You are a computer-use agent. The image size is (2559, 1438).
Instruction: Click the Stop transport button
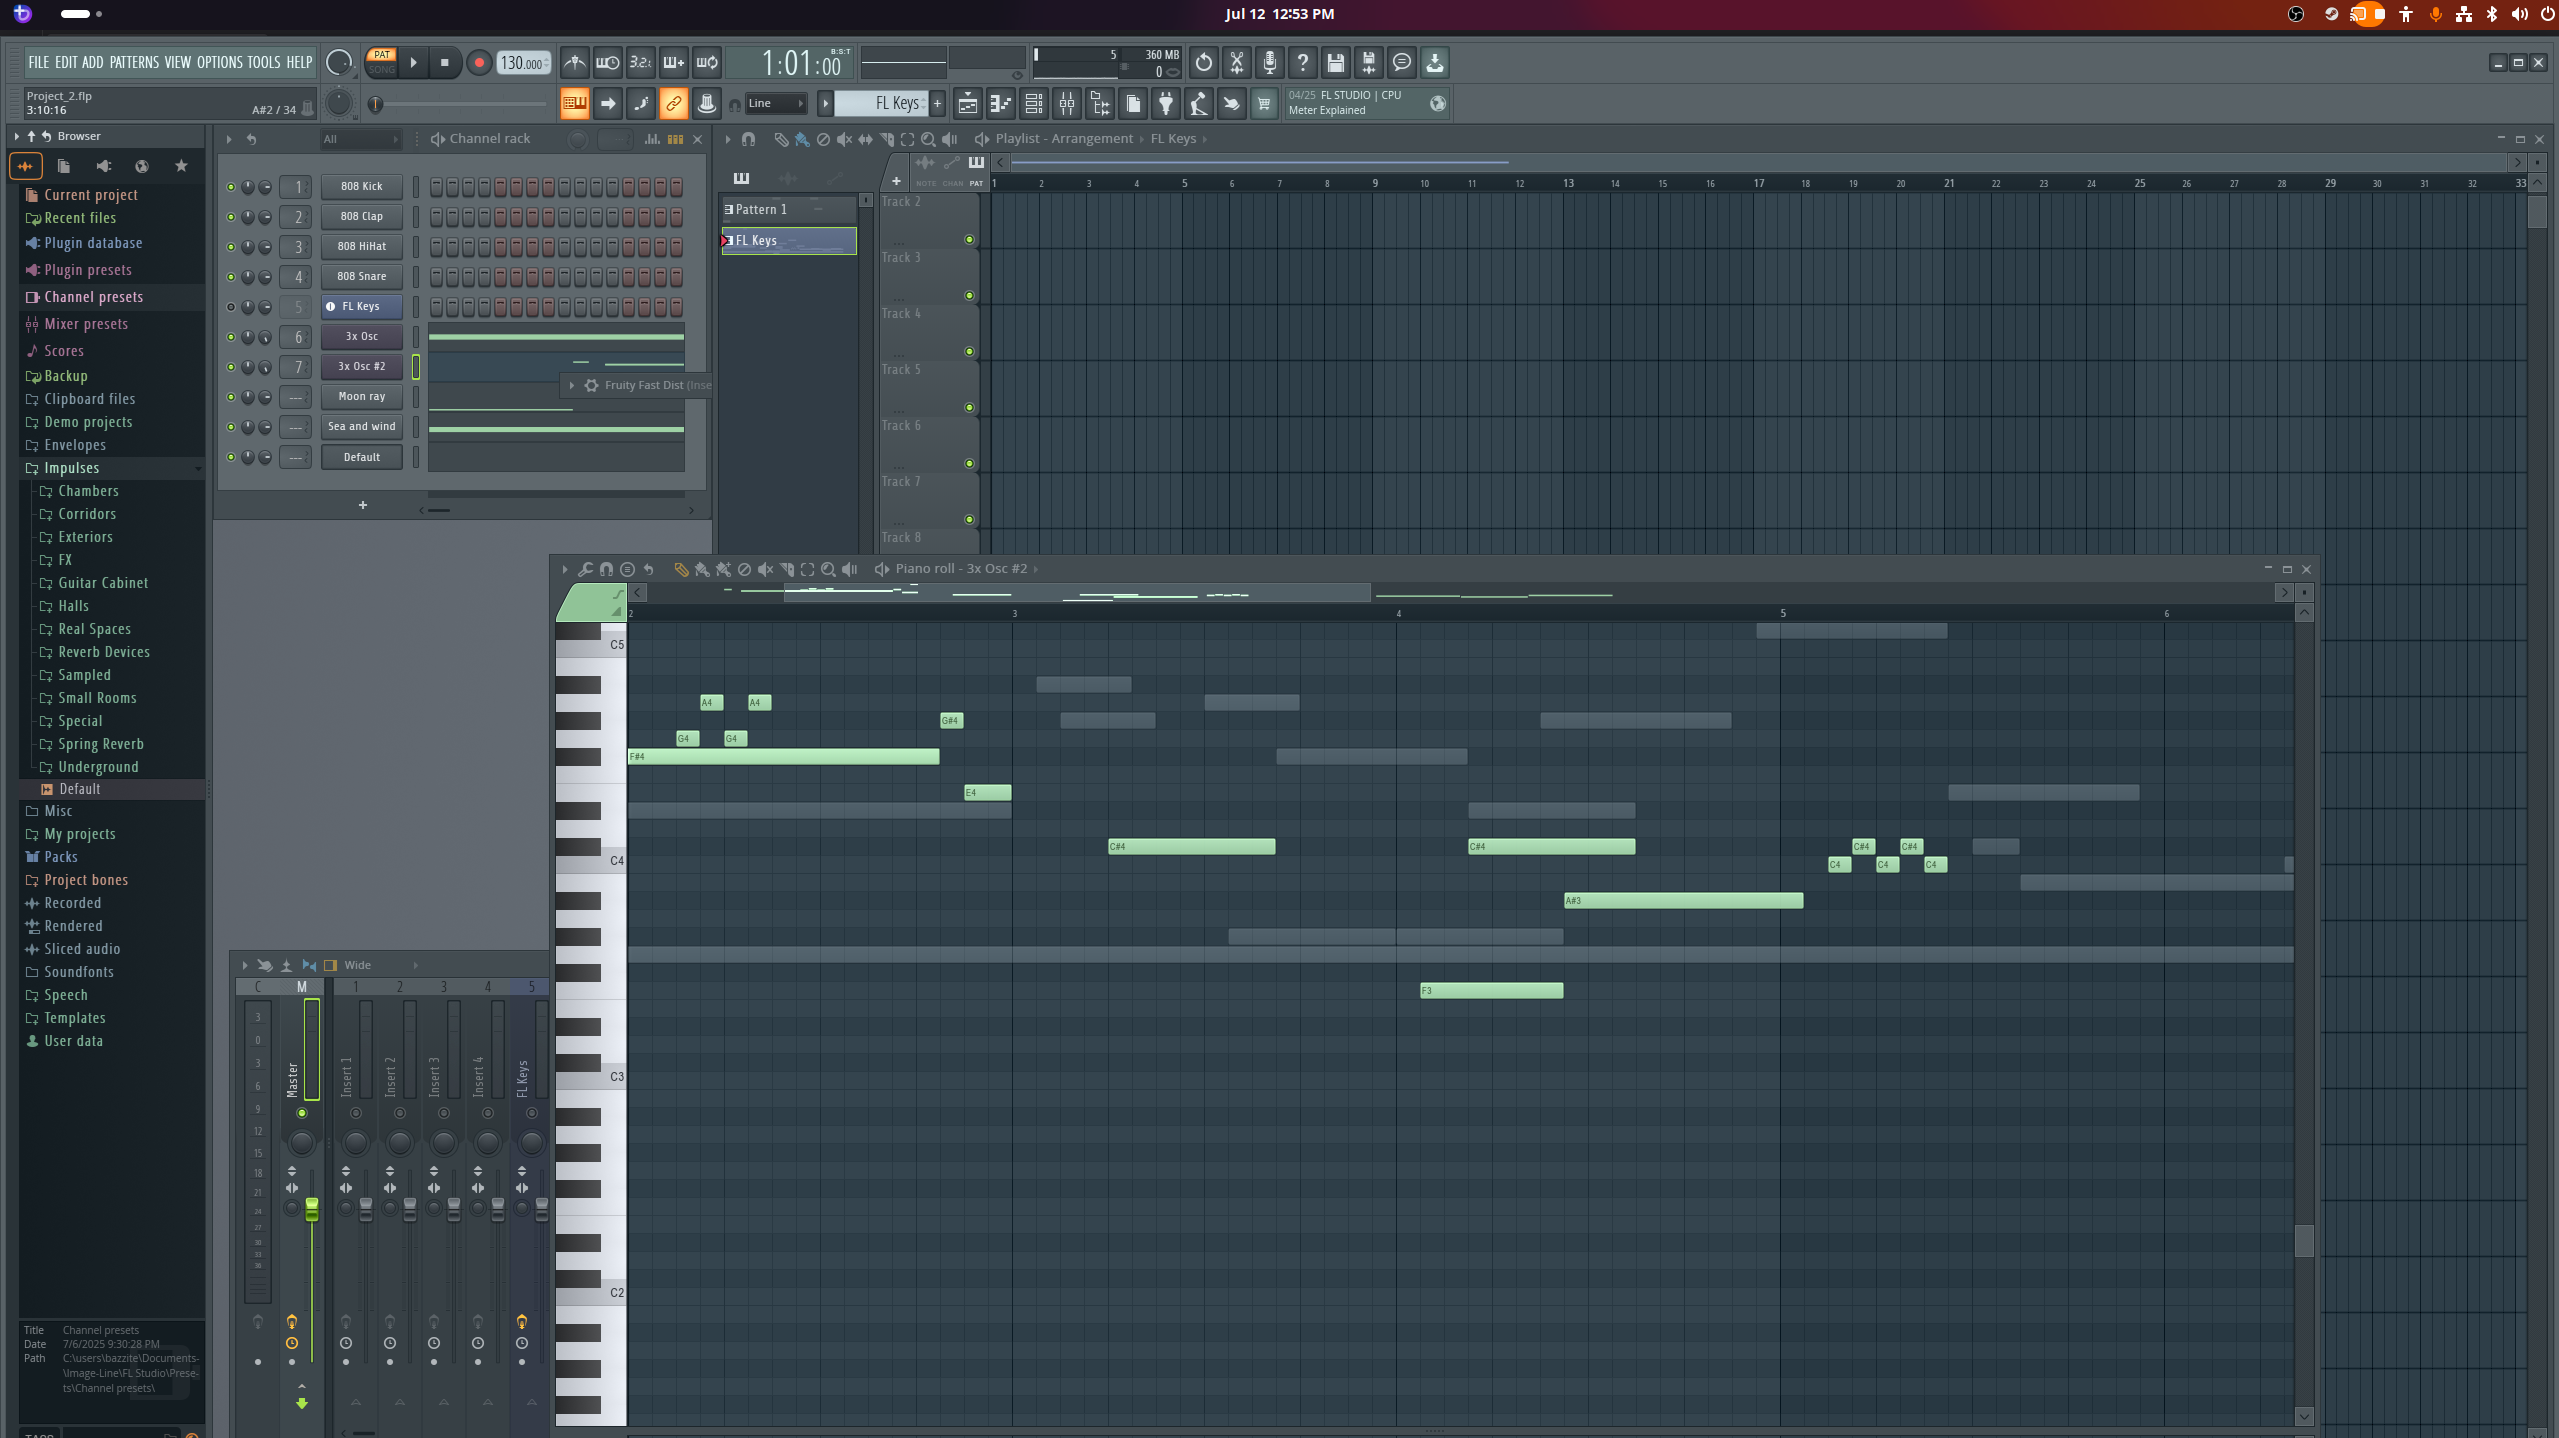click(444, 62)
